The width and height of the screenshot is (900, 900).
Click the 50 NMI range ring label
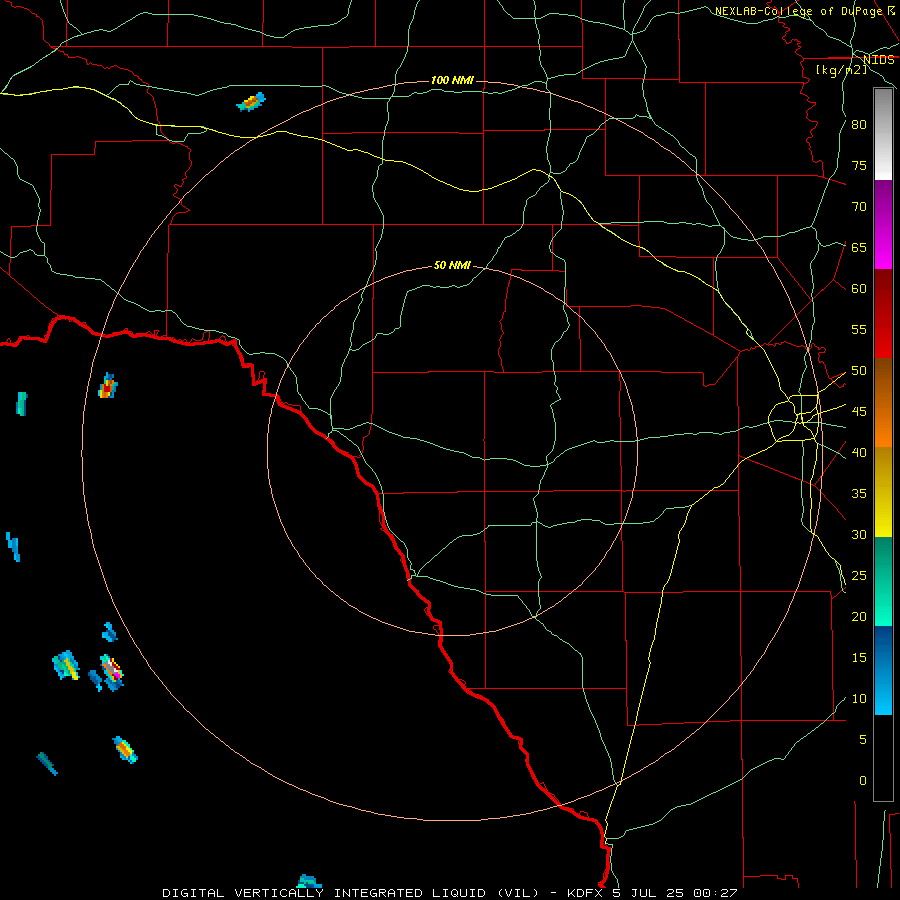pyautogui.click(x=452, y=265)
